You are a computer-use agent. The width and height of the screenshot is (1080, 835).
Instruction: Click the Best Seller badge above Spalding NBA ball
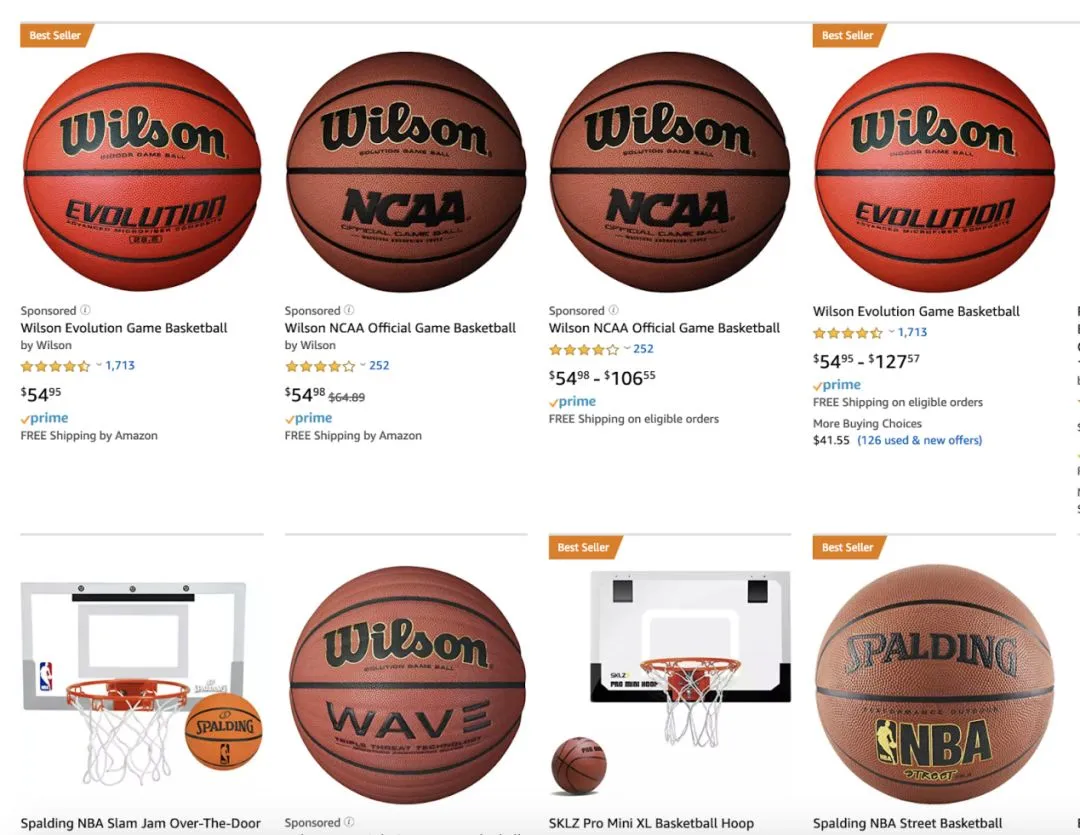(848, 547)
